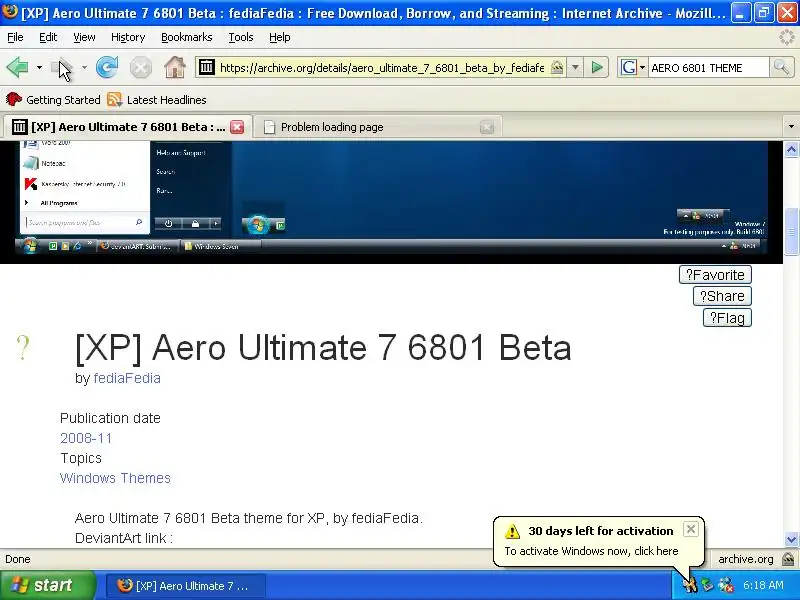The height and width of the screenshot is (600, 800).
Task: Click the Share button
Action: click(722, 296)
